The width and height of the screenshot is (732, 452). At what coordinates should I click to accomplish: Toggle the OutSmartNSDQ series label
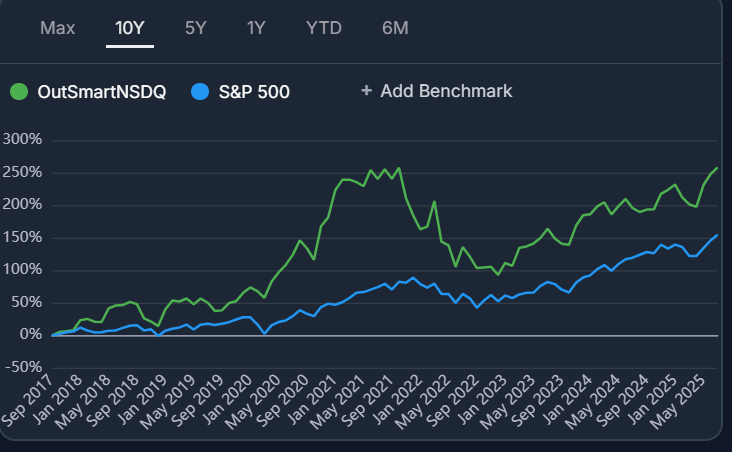tap(101, 91)
